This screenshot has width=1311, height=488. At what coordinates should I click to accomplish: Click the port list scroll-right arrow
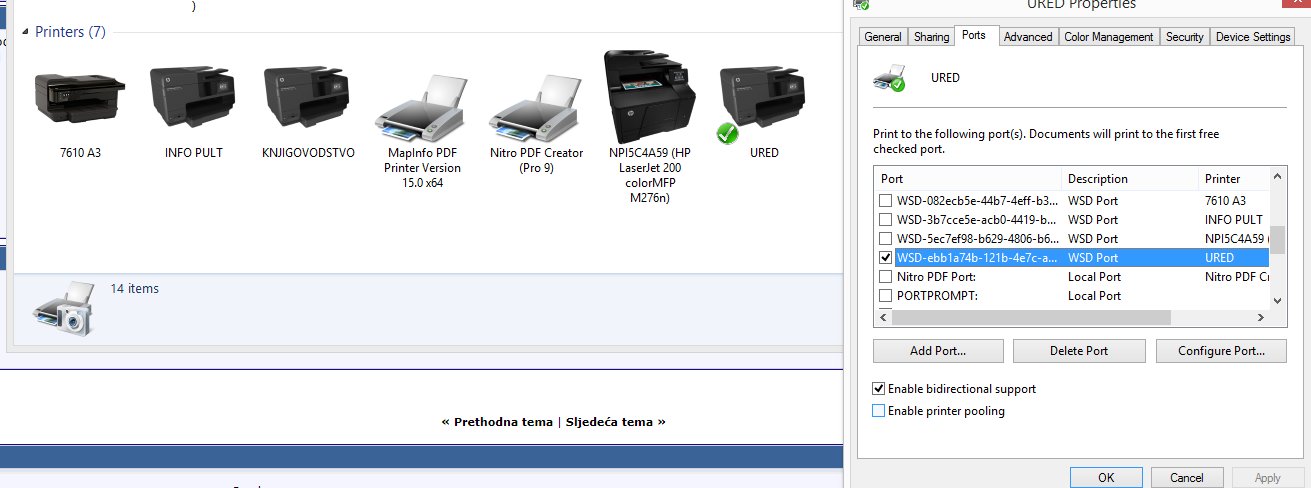(1260, 317)
